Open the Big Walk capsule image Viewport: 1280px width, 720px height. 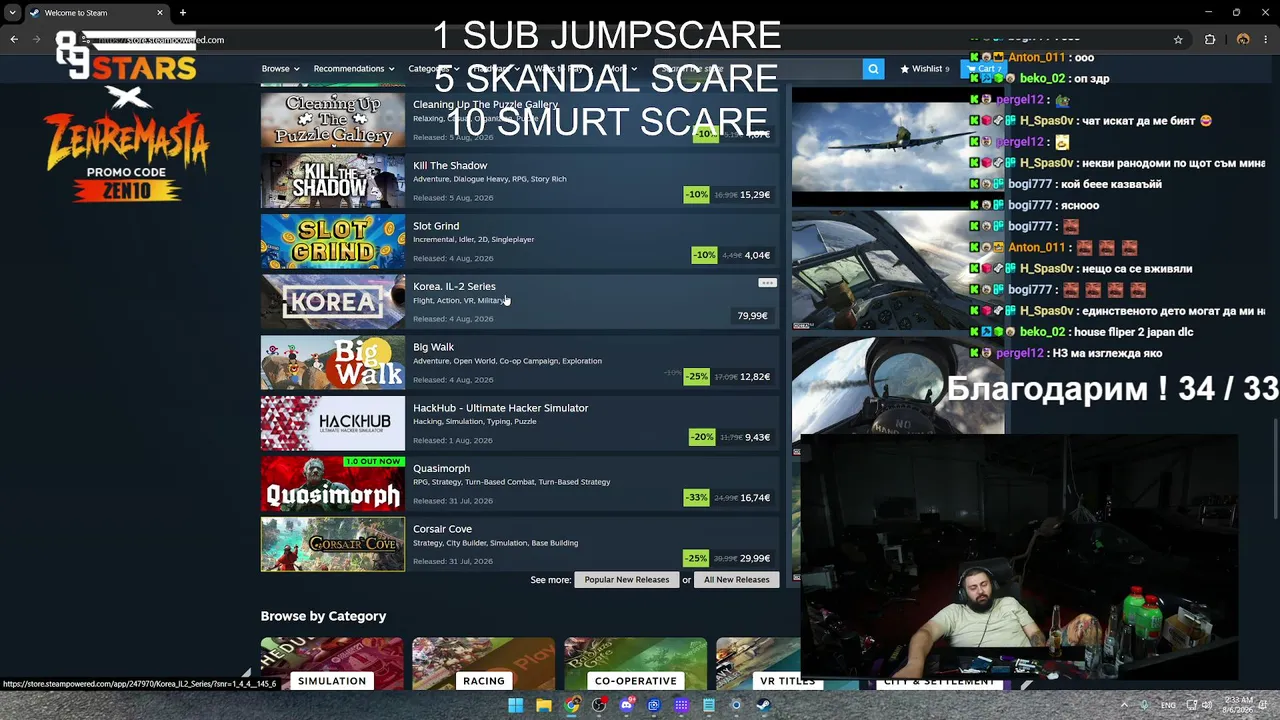click(333, 362)
